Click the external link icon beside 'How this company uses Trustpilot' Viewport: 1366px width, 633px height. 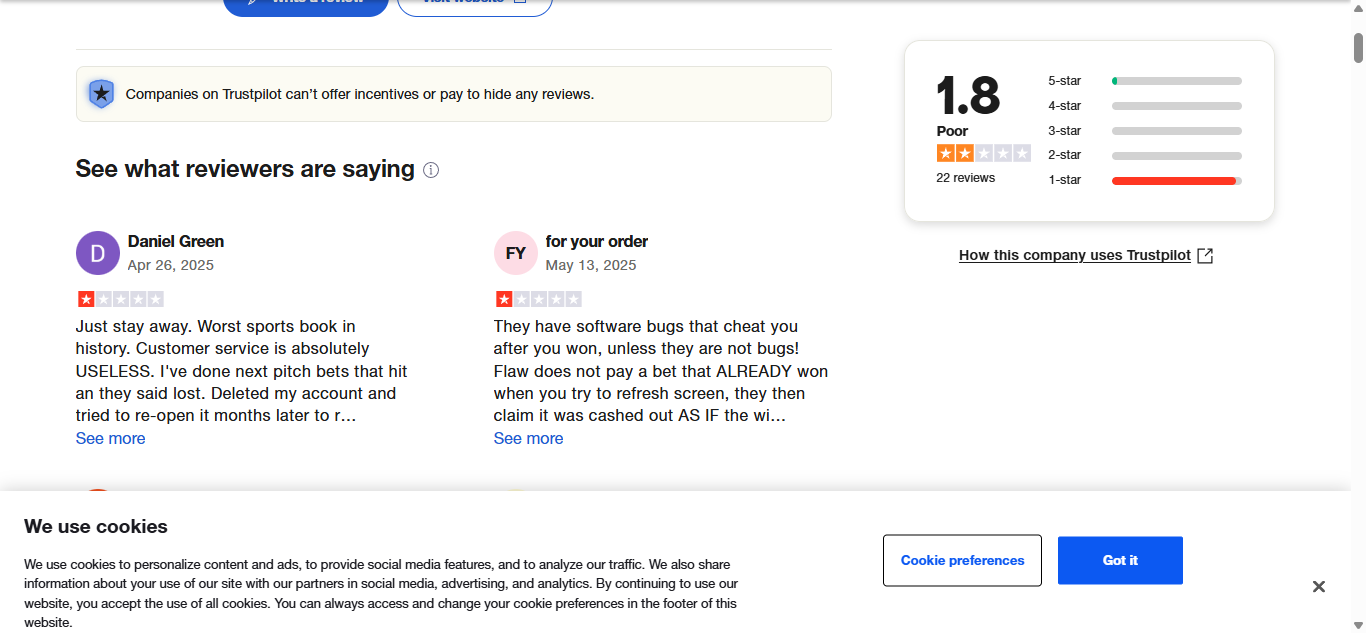1205,256
